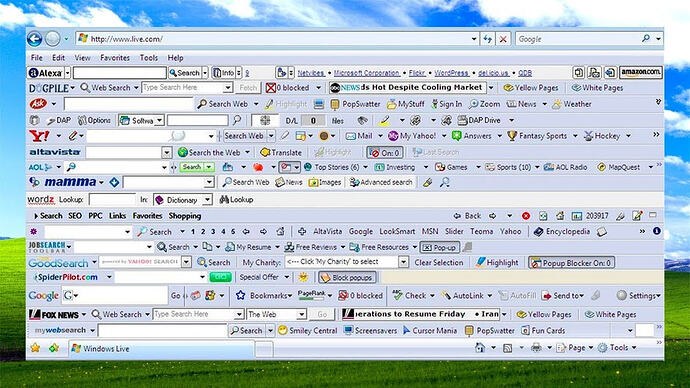Open MapQuest on AOL toolbar
This screenshot has width=690, height=388.
[619, 168]
